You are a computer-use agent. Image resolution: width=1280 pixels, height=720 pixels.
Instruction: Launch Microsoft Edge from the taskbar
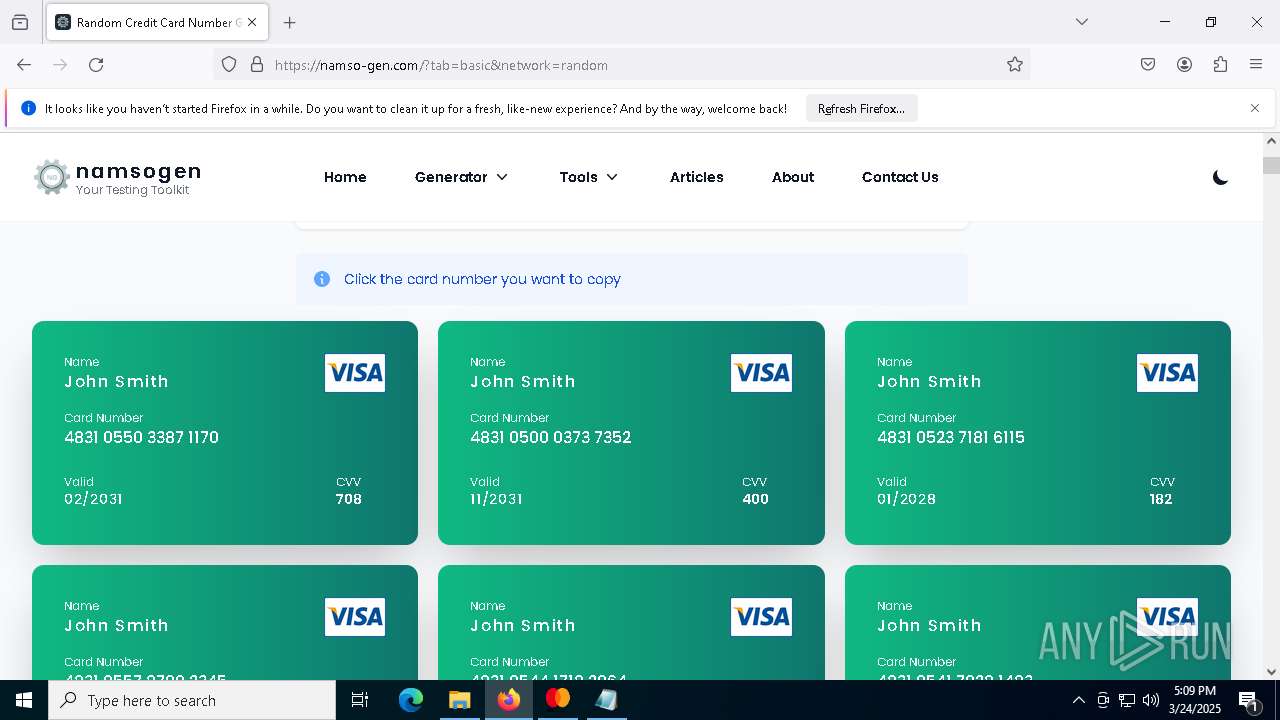click(x=411, y=700)
